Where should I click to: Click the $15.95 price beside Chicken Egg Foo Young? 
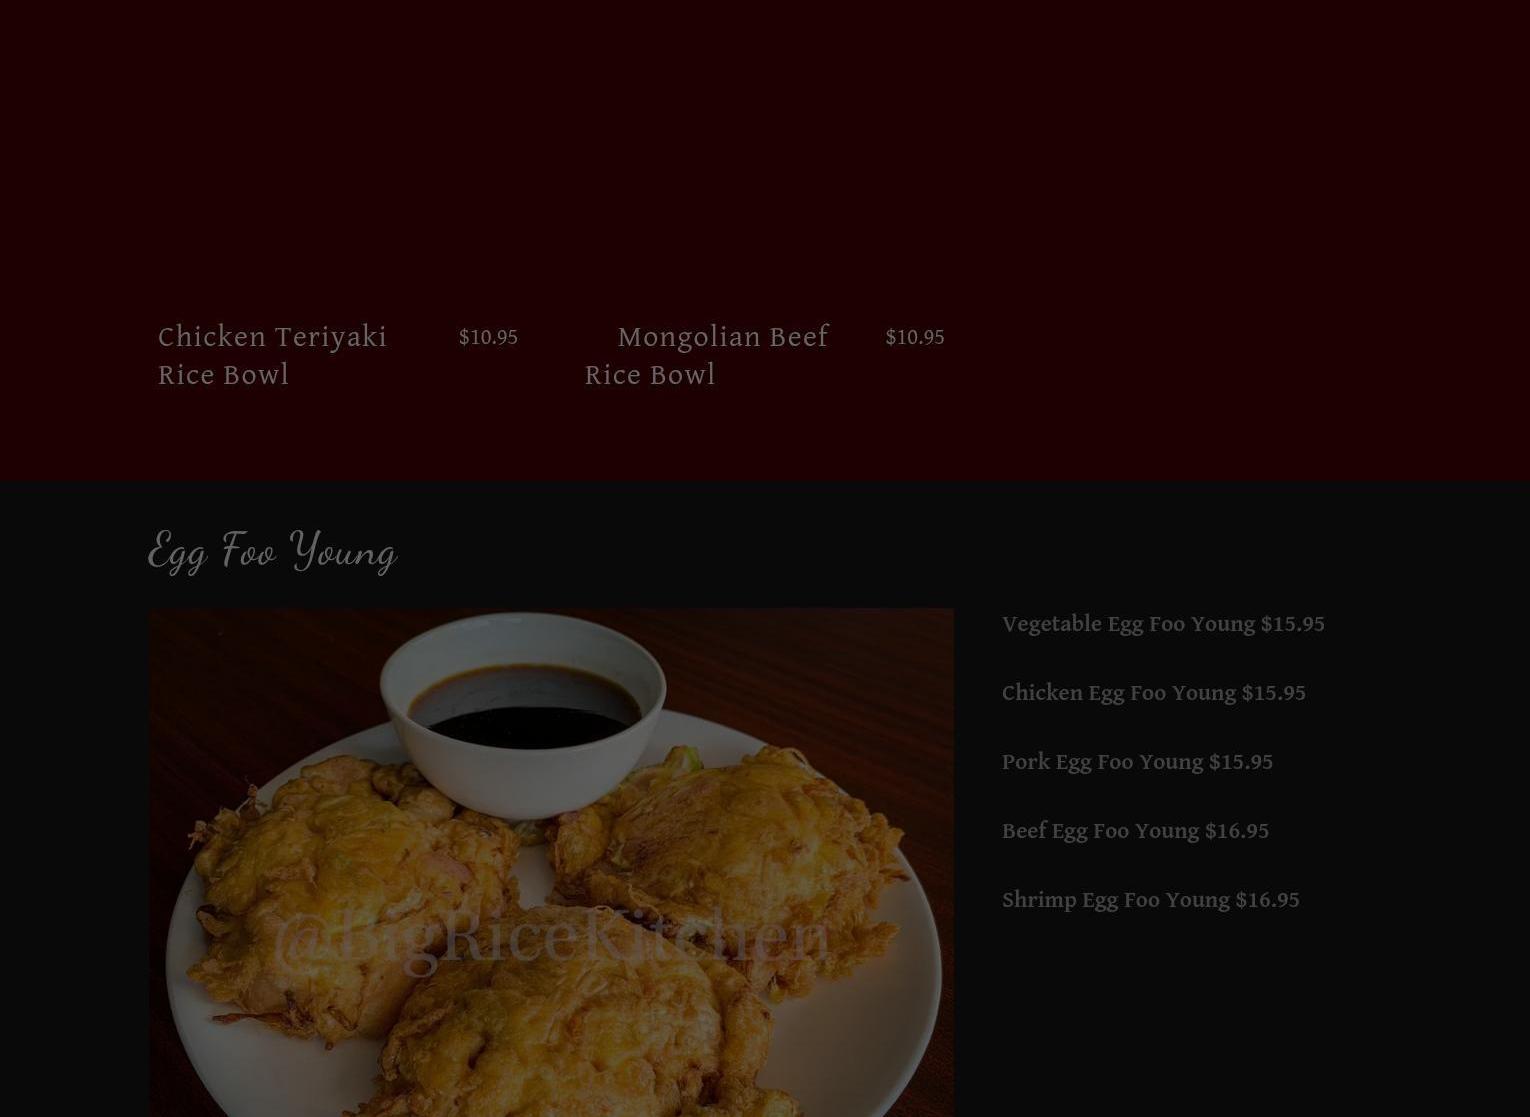(1273, 693)
